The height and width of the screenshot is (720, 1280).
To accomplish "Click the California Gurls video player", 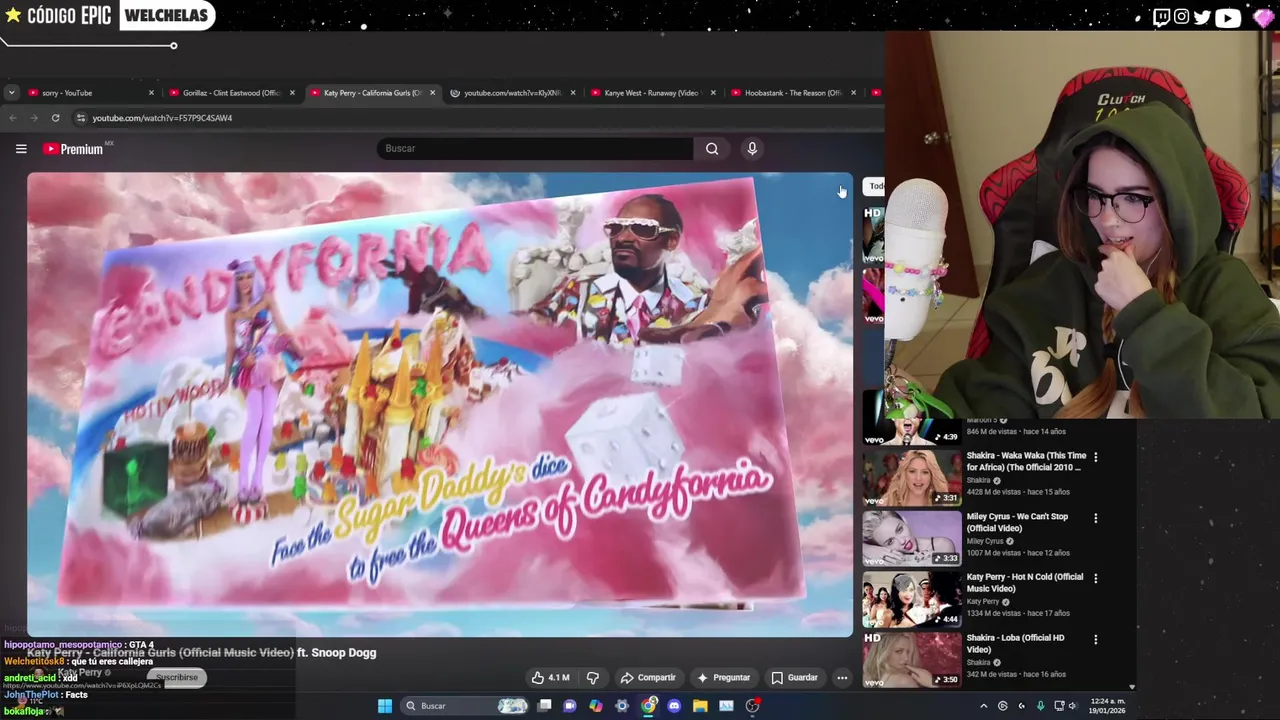I will [x=440, y=404].
